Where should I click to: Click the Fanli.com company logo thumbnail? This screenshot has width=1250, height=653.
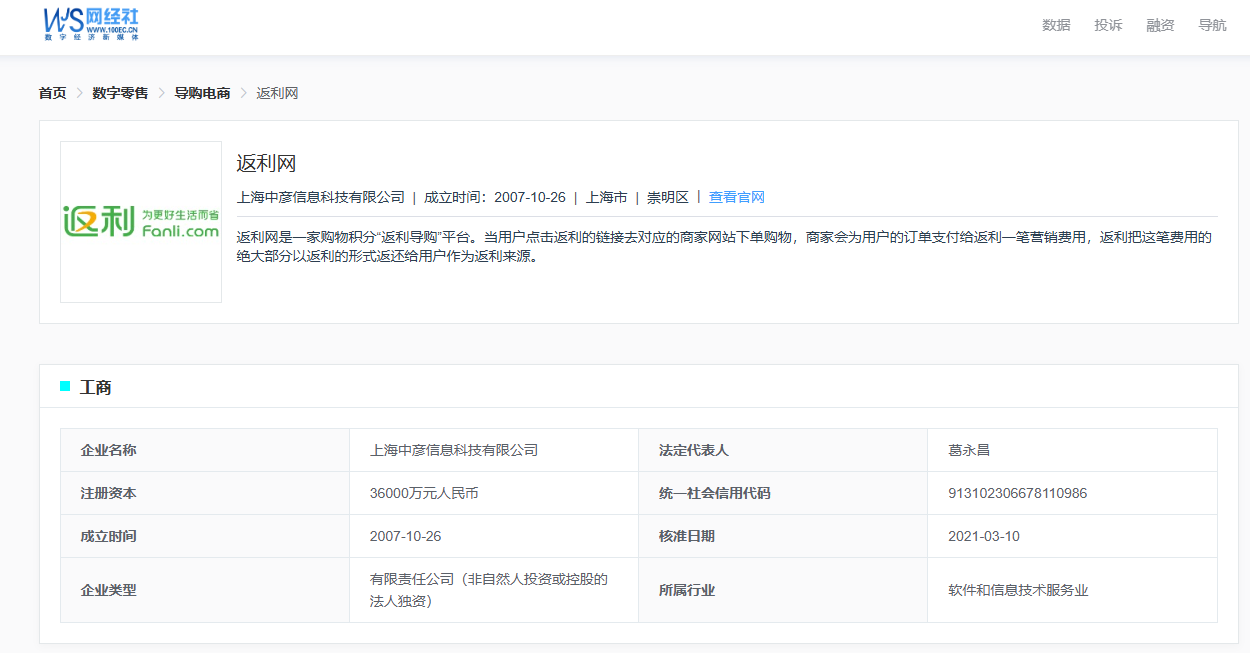(x=141, y=222)
